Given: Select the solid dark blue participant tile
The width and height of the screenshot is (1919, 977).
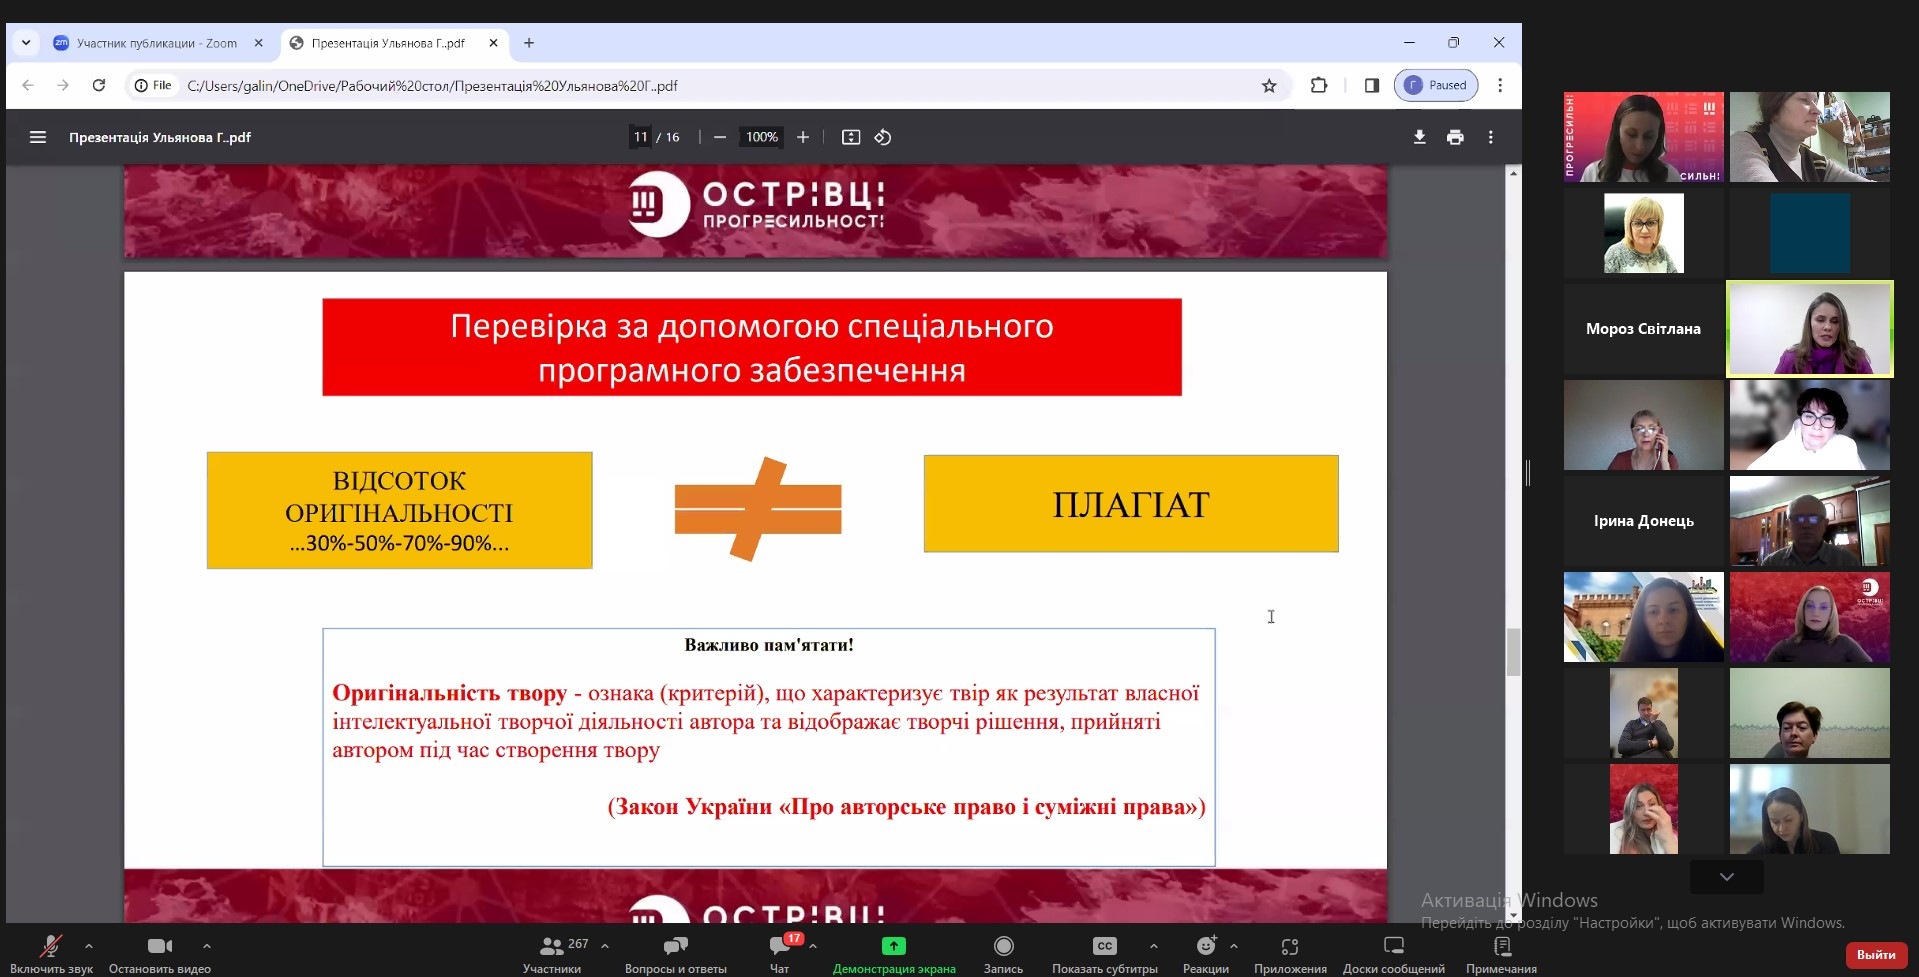Looking at the screenshot, I should coord(1810,233).
